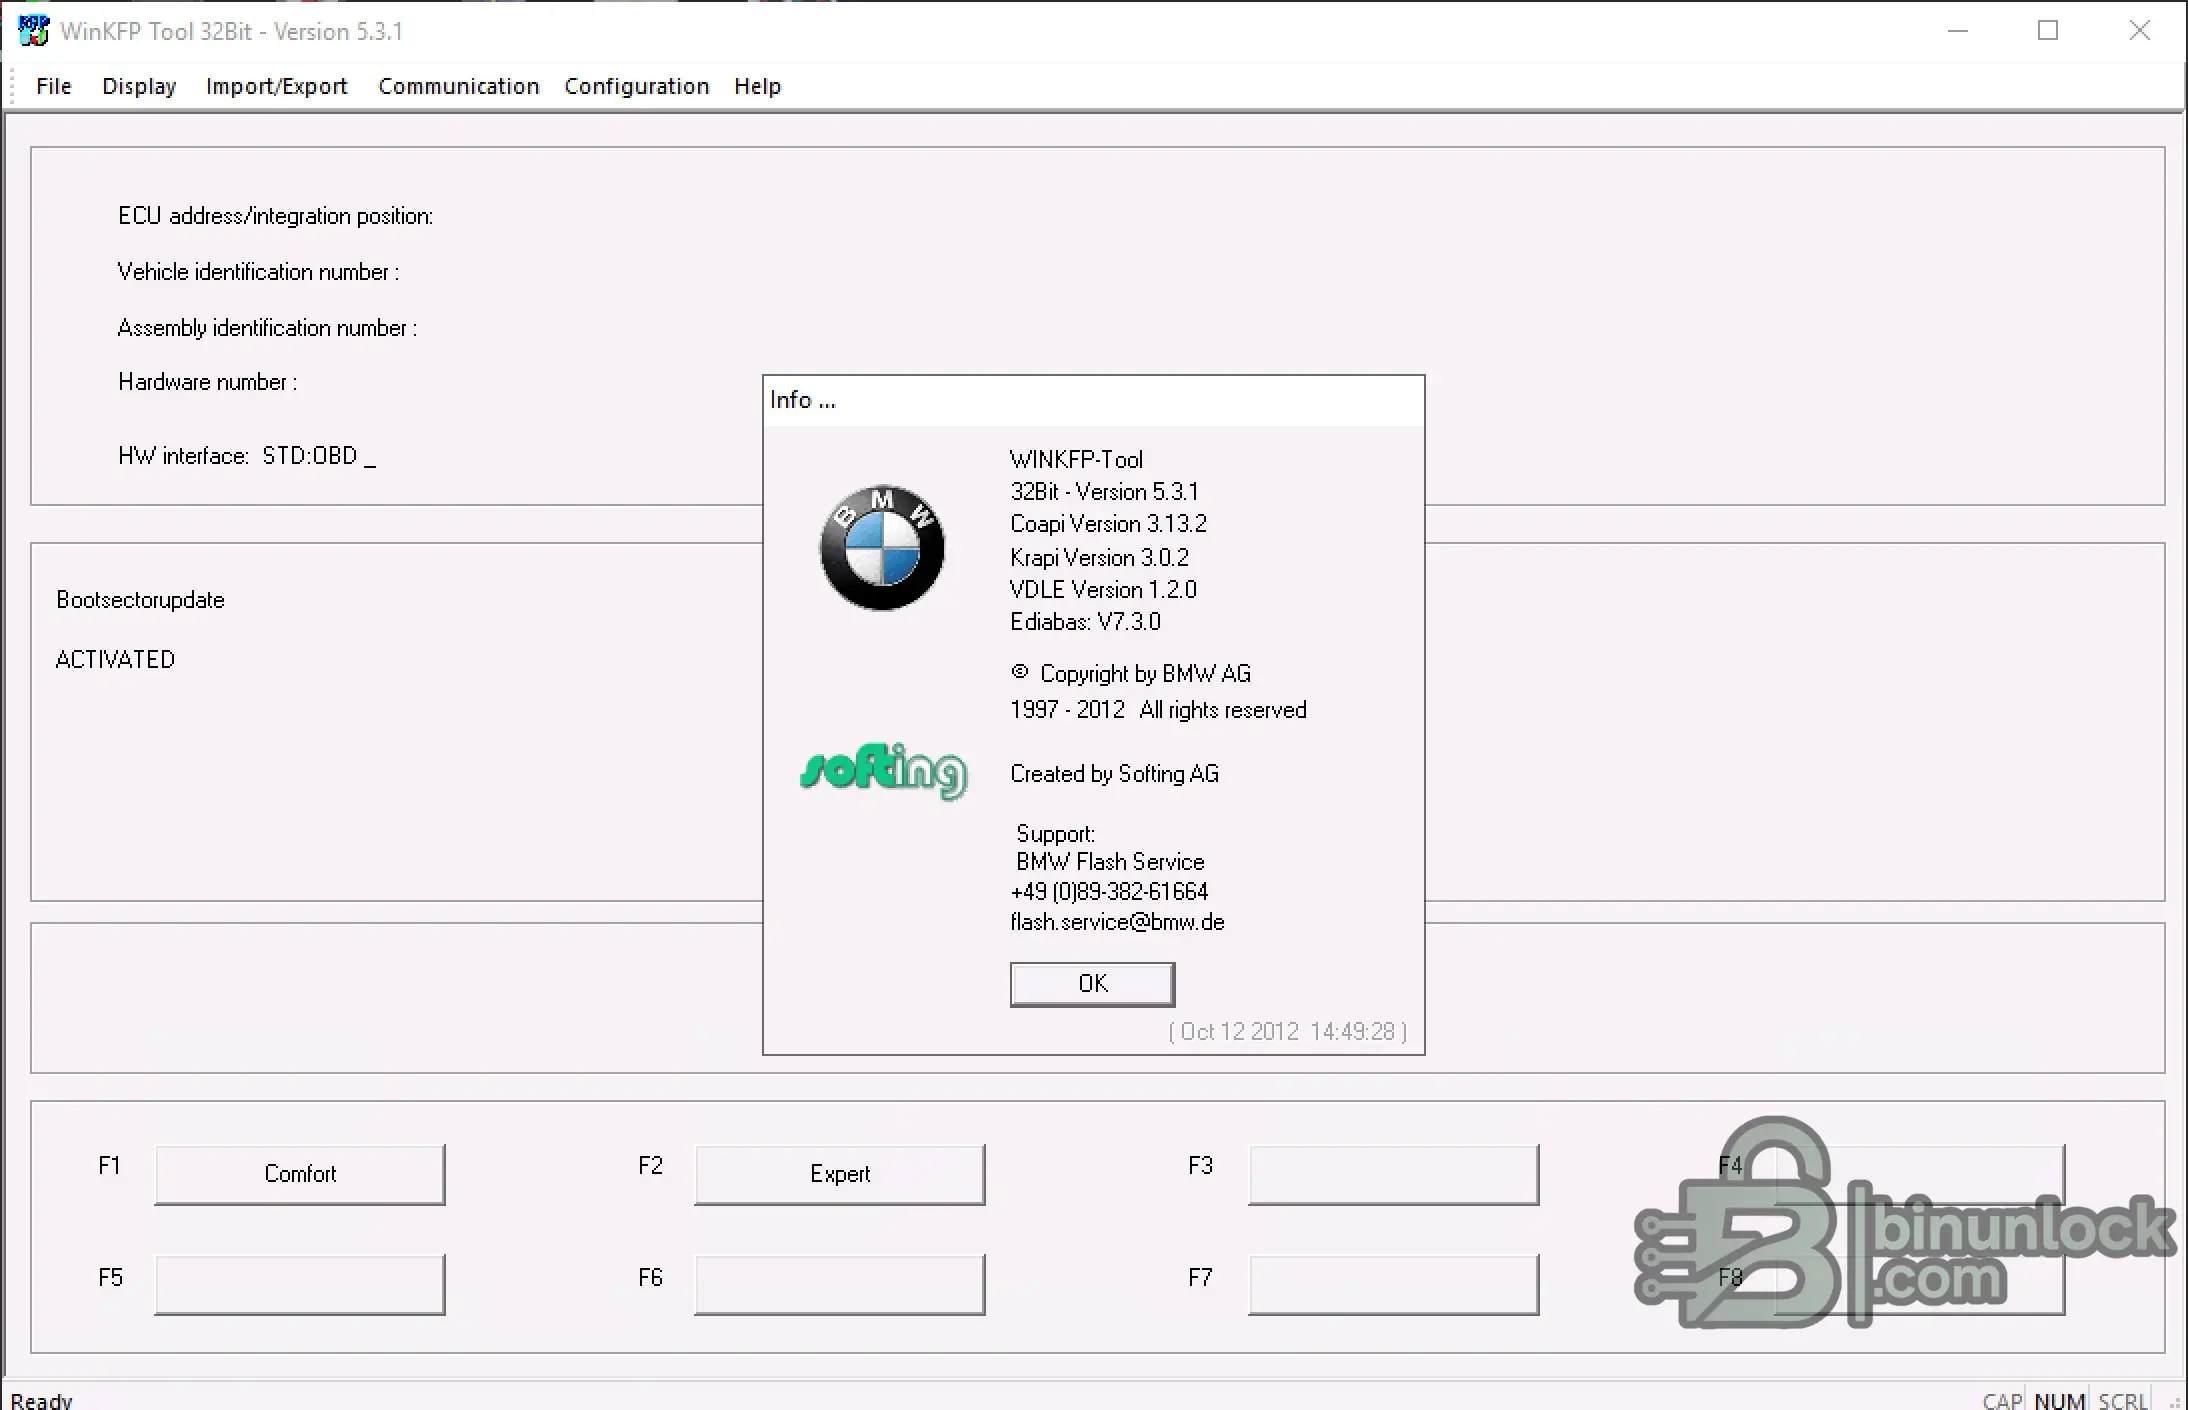Click the NUM indicator in status bar

pyautogui.click(x=2060, y=1400)
